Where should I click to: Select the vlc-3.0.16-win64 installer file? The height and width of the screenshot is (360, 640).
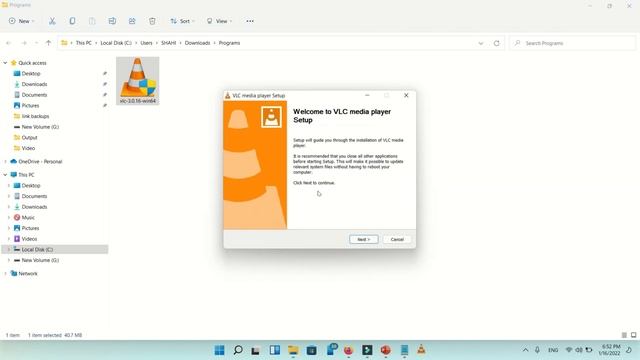(138, 81)
